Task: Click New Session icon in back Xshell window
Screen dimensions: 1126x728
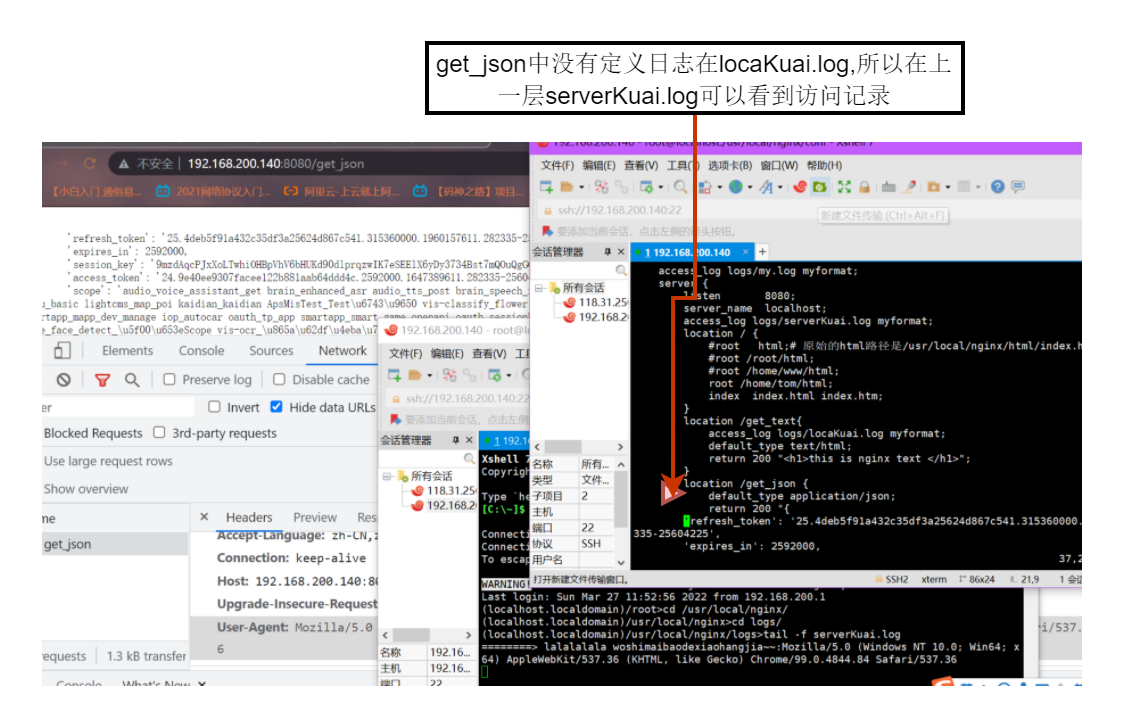Action: (x=394, y=375)
